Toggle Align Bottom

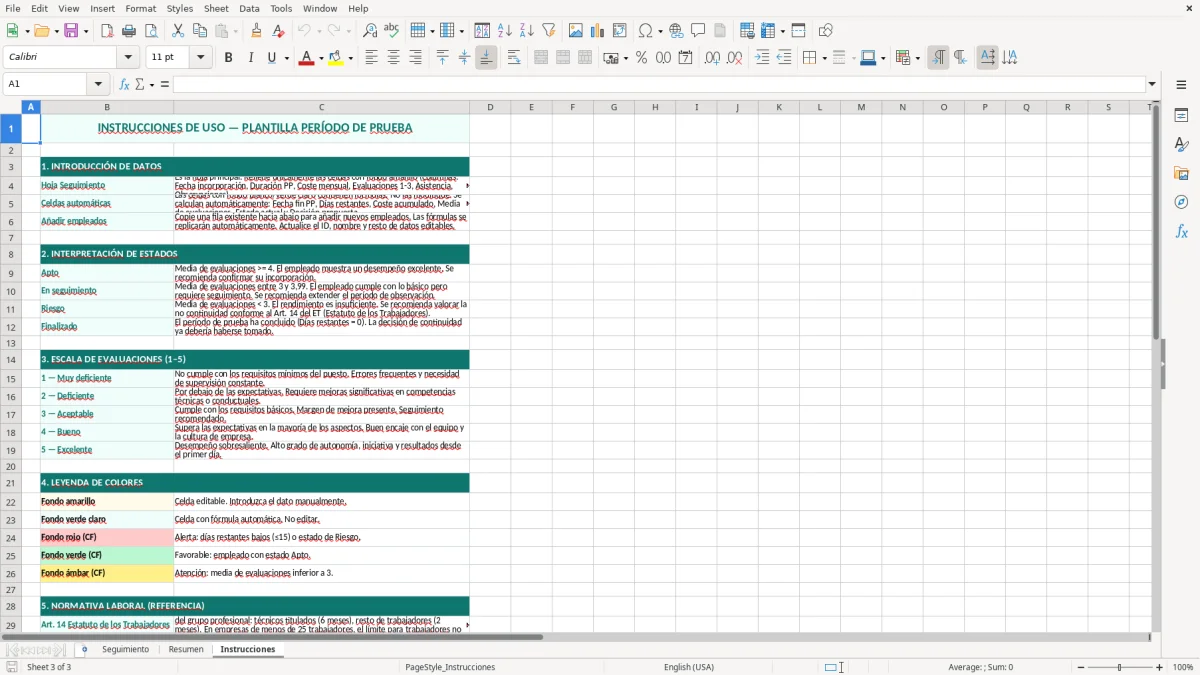pos(486,58)
